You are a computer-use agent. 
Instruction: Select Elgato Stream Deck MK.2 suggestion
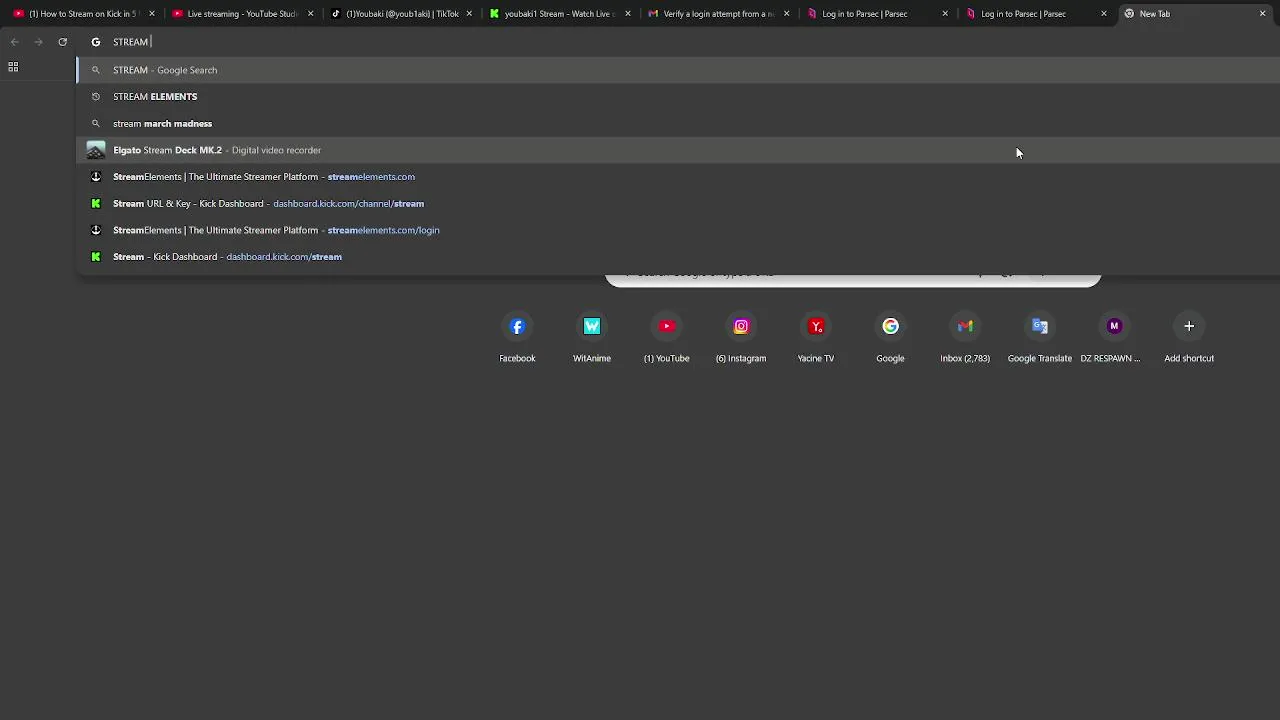click(678, 150)
